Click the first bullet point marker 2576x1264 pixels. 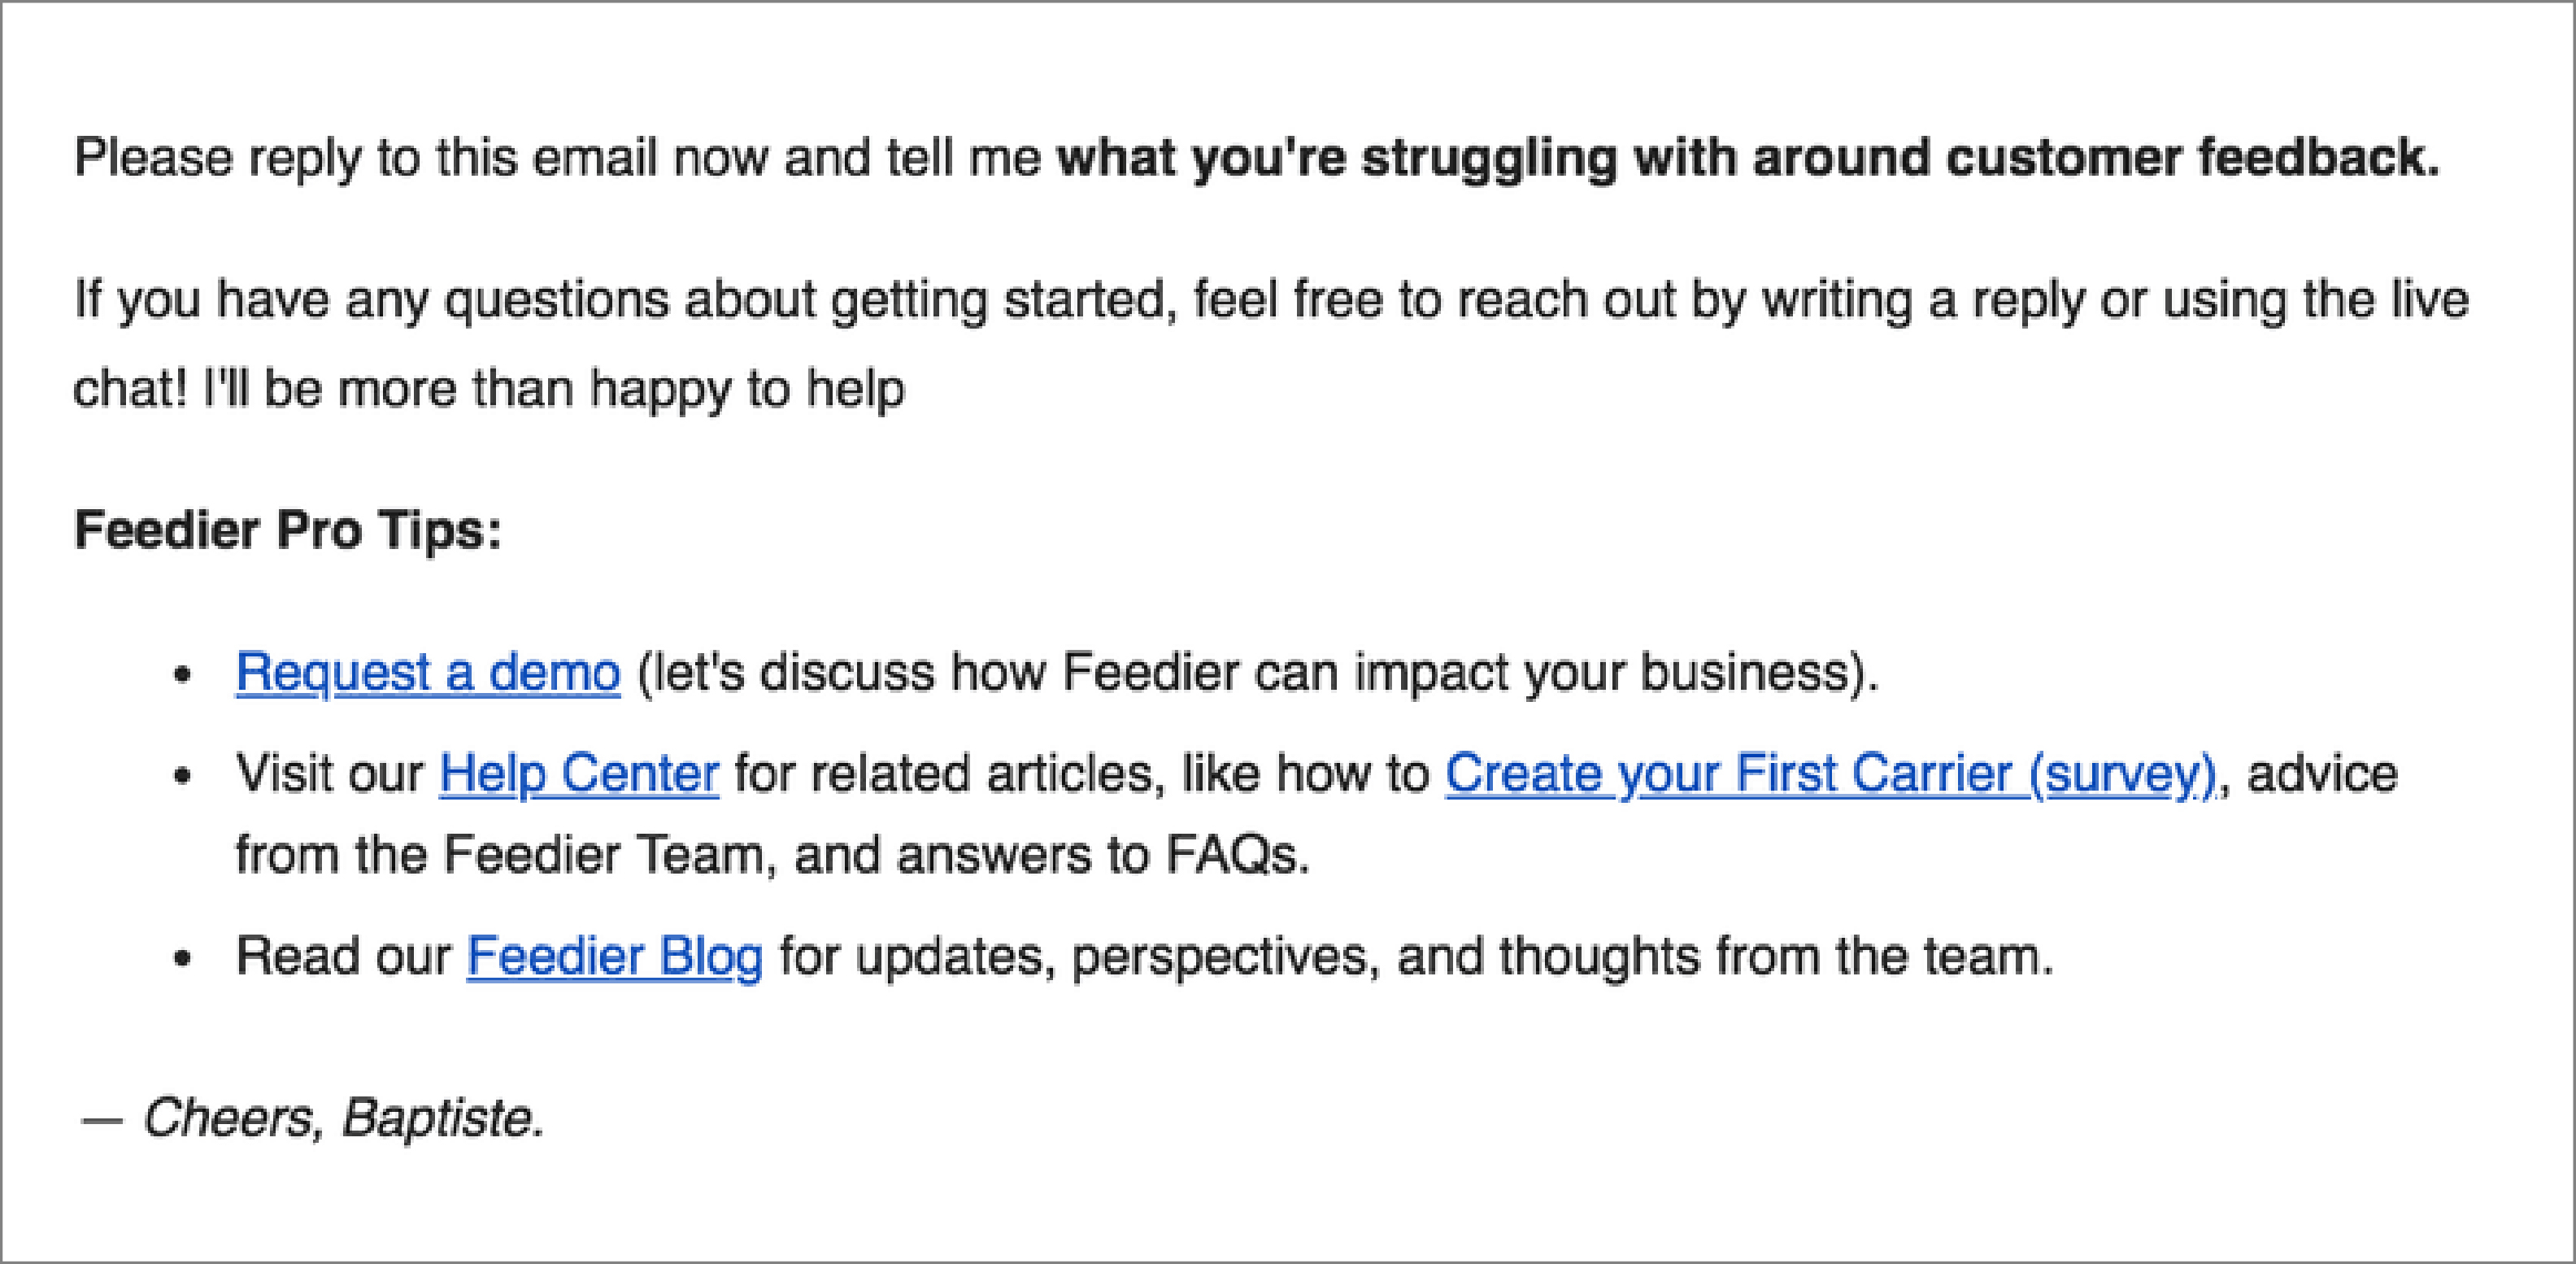[x=182, y=675]
